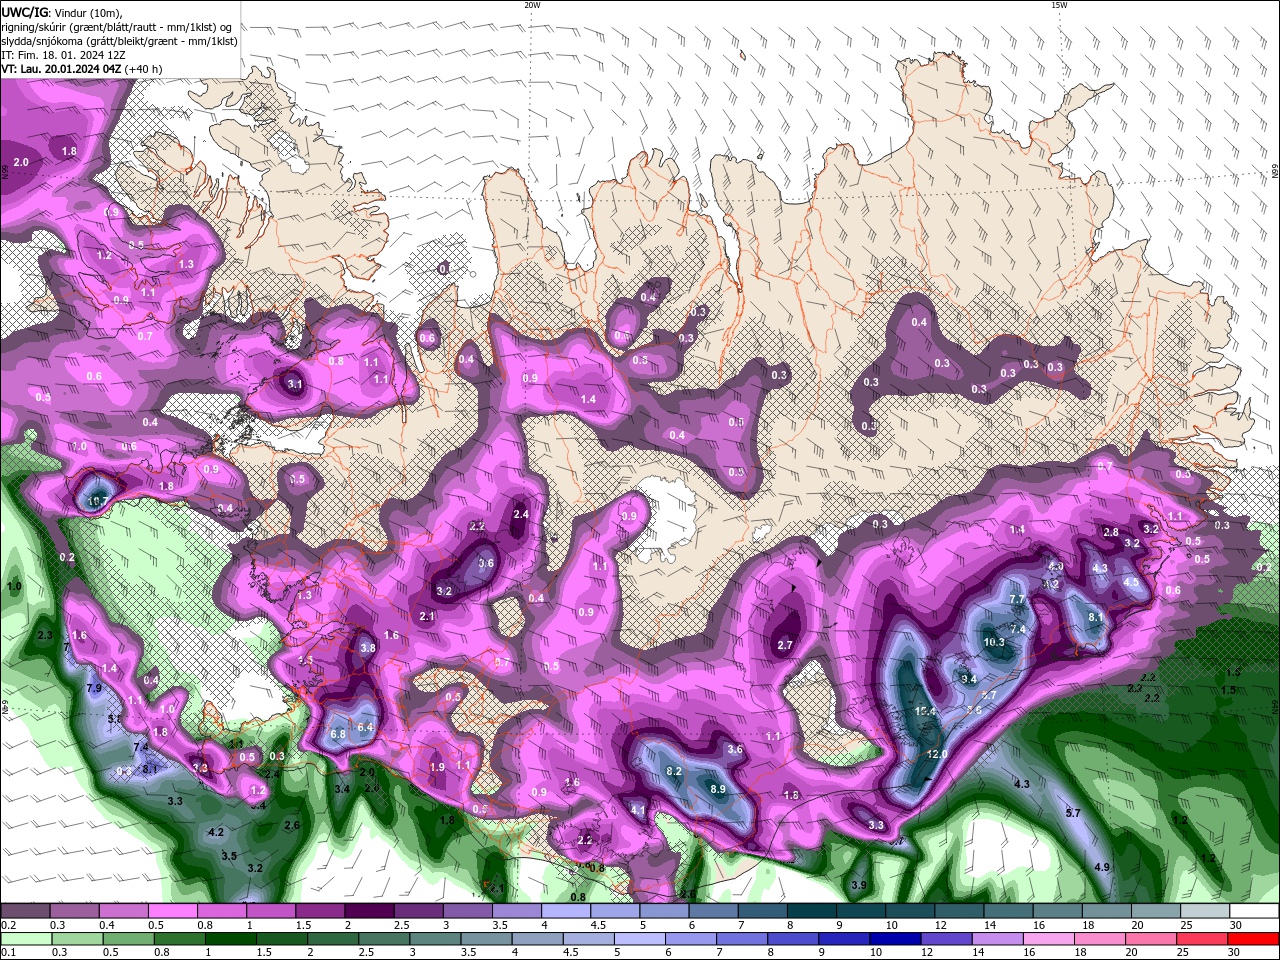Viewport: 1280px width, 960px height.
Task: Click the 'rigning/skúrir' legend description line
Action: click(x=117, y=27)
